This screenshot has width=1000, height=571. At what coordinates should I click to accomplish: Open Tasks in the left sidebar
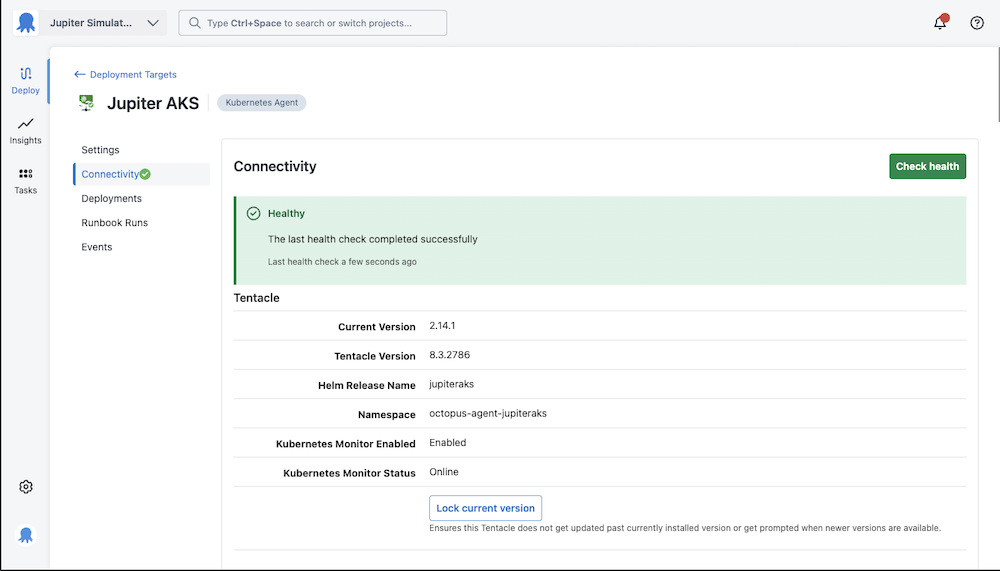[x=26, y=181]
